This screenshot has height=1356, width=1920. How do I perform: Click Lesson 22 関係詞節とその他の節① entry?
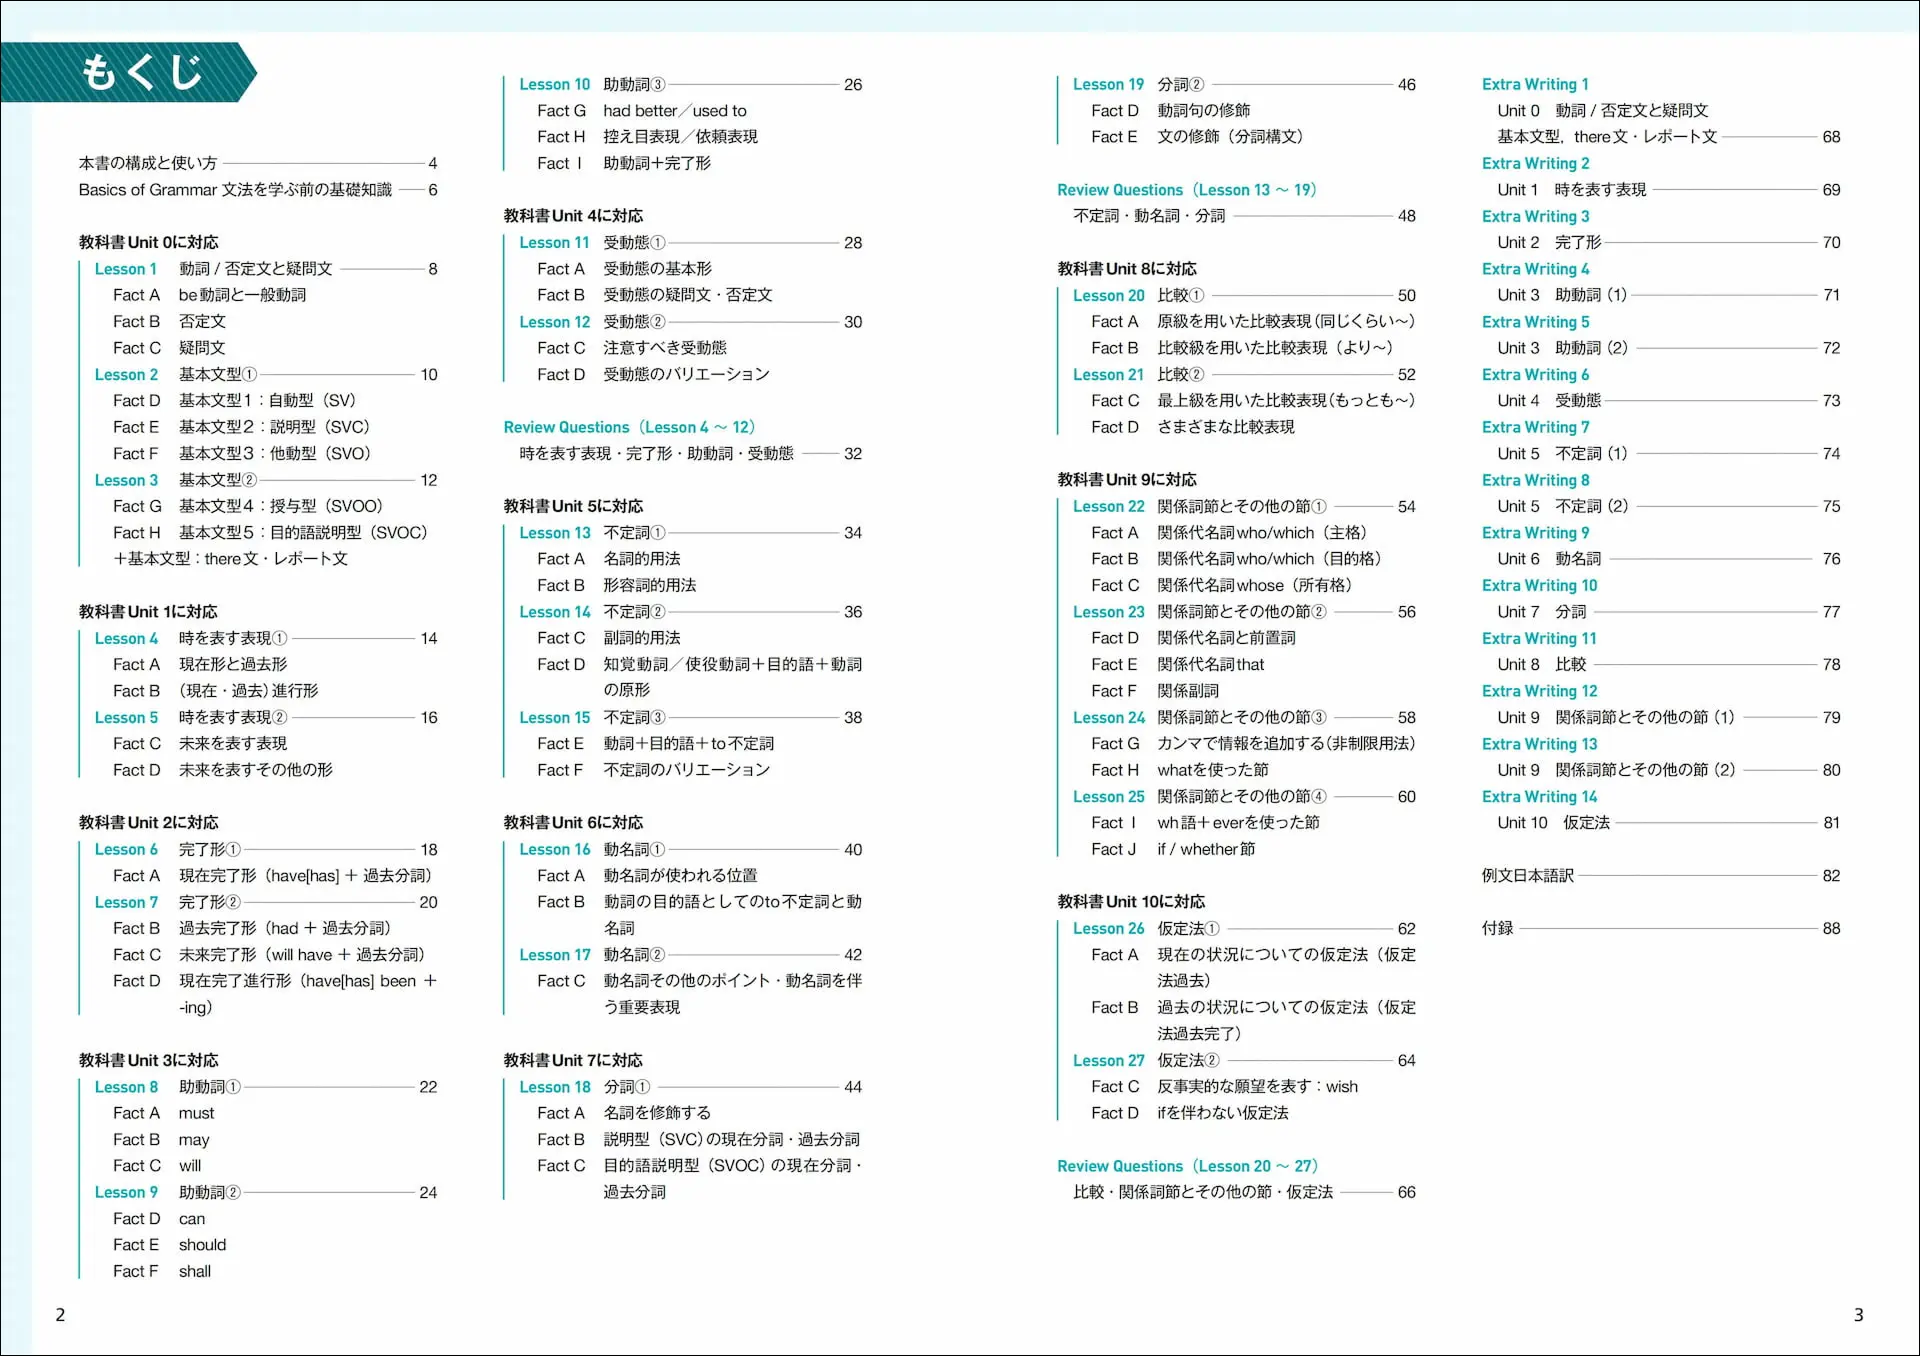point(1108,507)
